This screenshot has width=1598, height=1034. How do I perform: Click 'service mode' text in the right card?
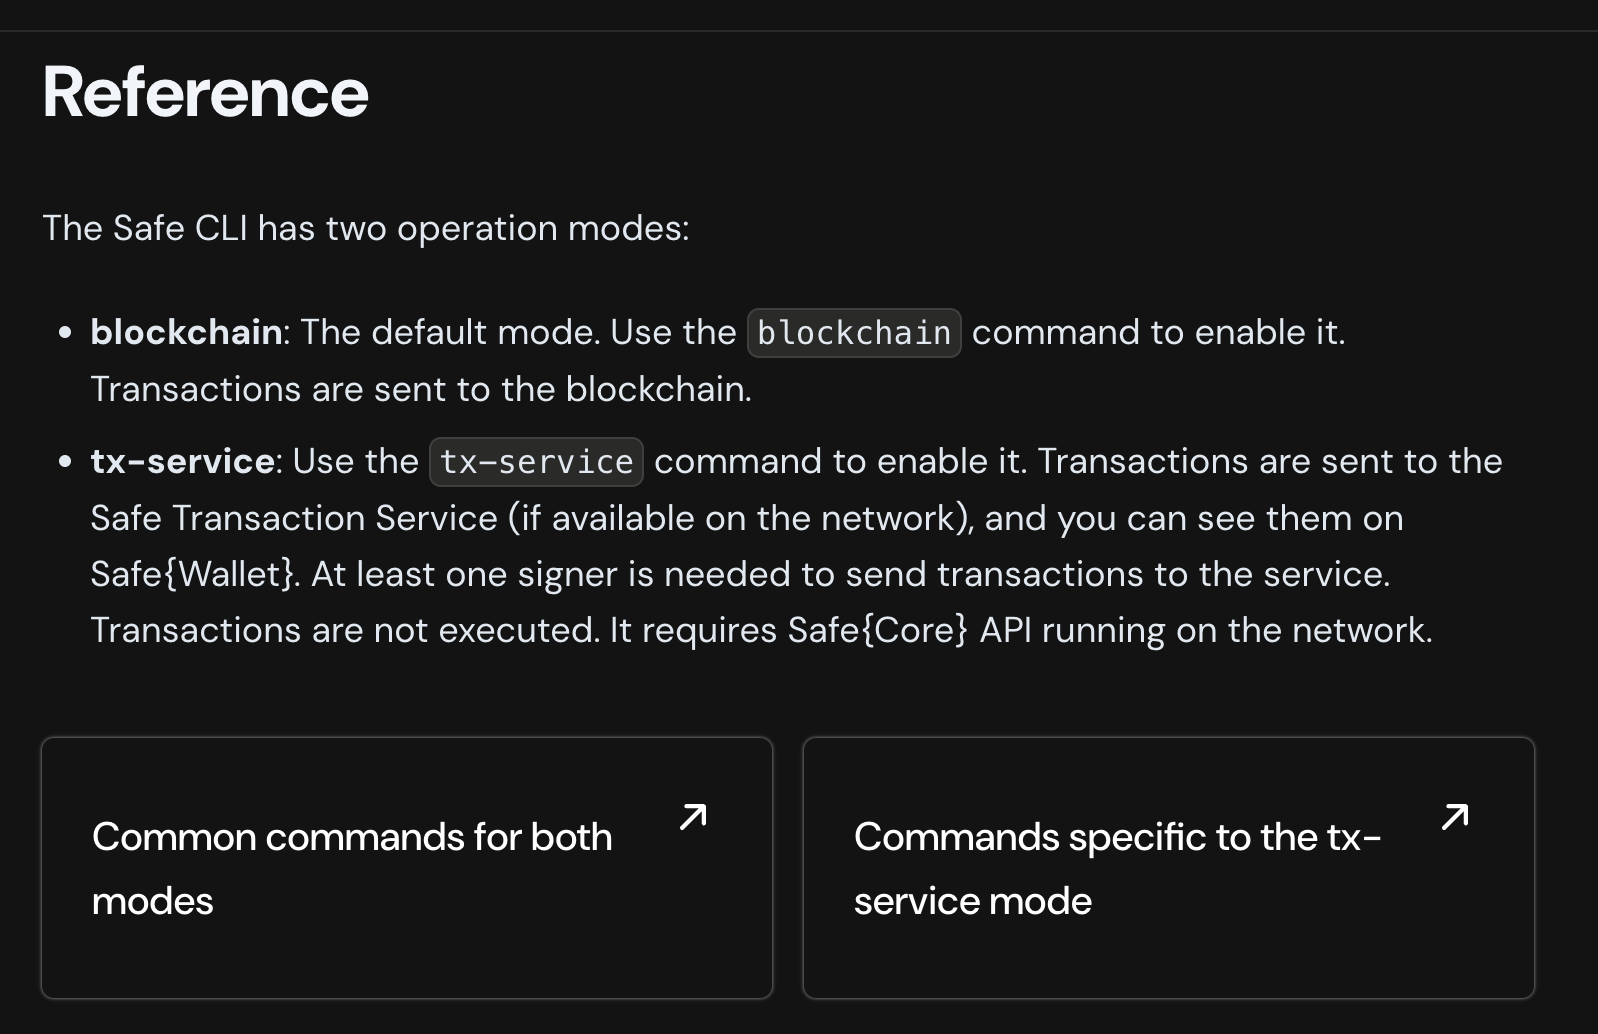pos(973,901)
